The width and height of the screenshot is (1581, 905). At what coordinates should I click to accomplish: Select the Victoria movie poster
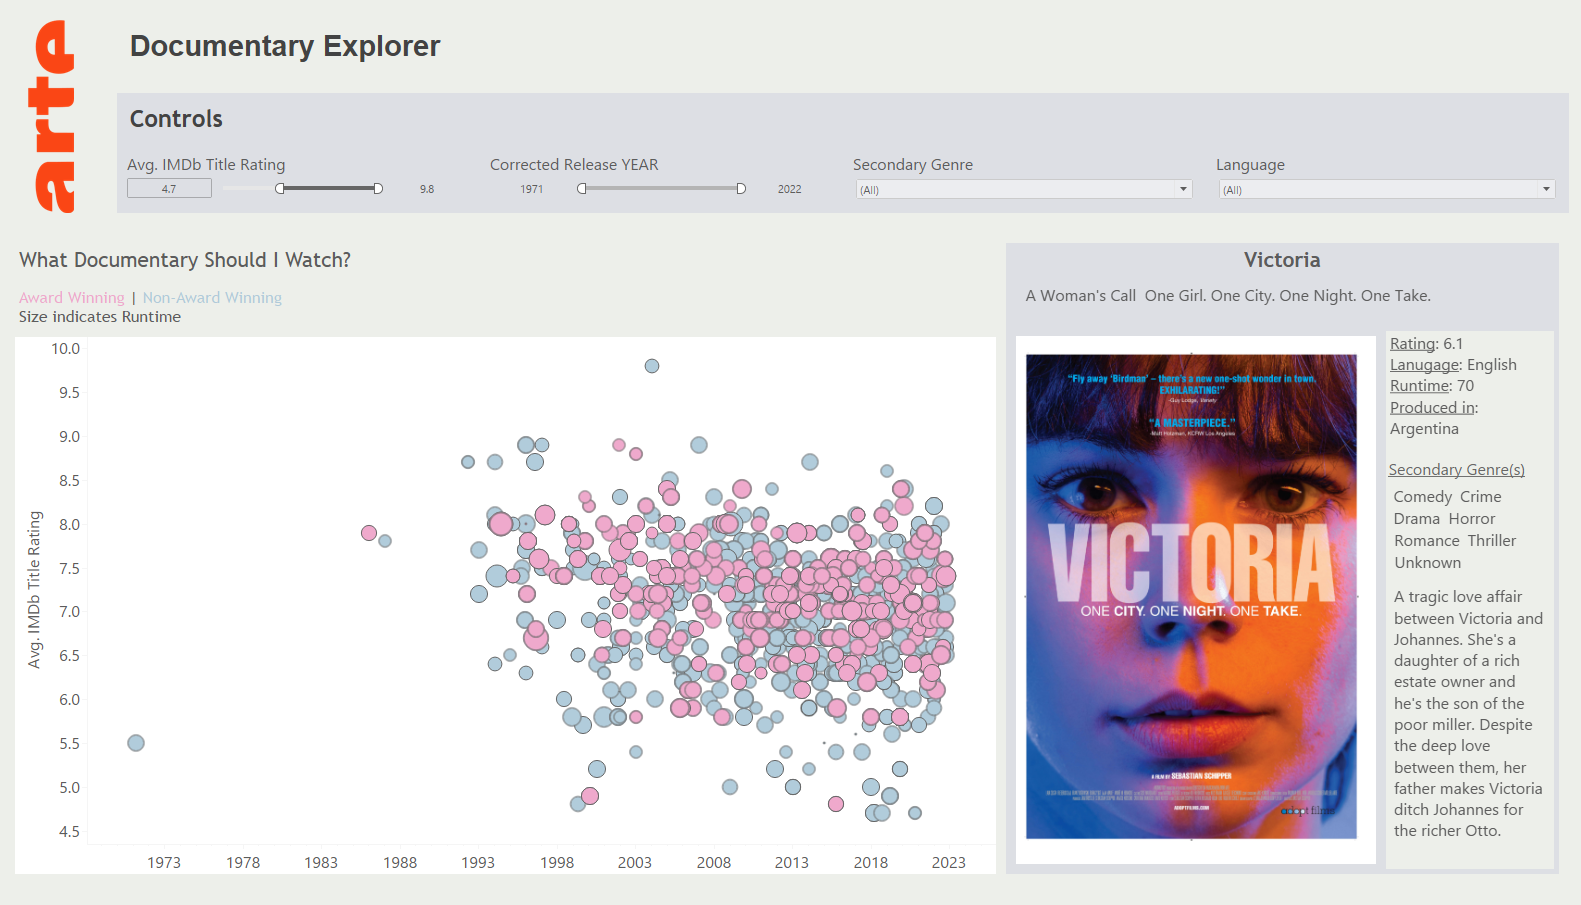point(1191,596)
